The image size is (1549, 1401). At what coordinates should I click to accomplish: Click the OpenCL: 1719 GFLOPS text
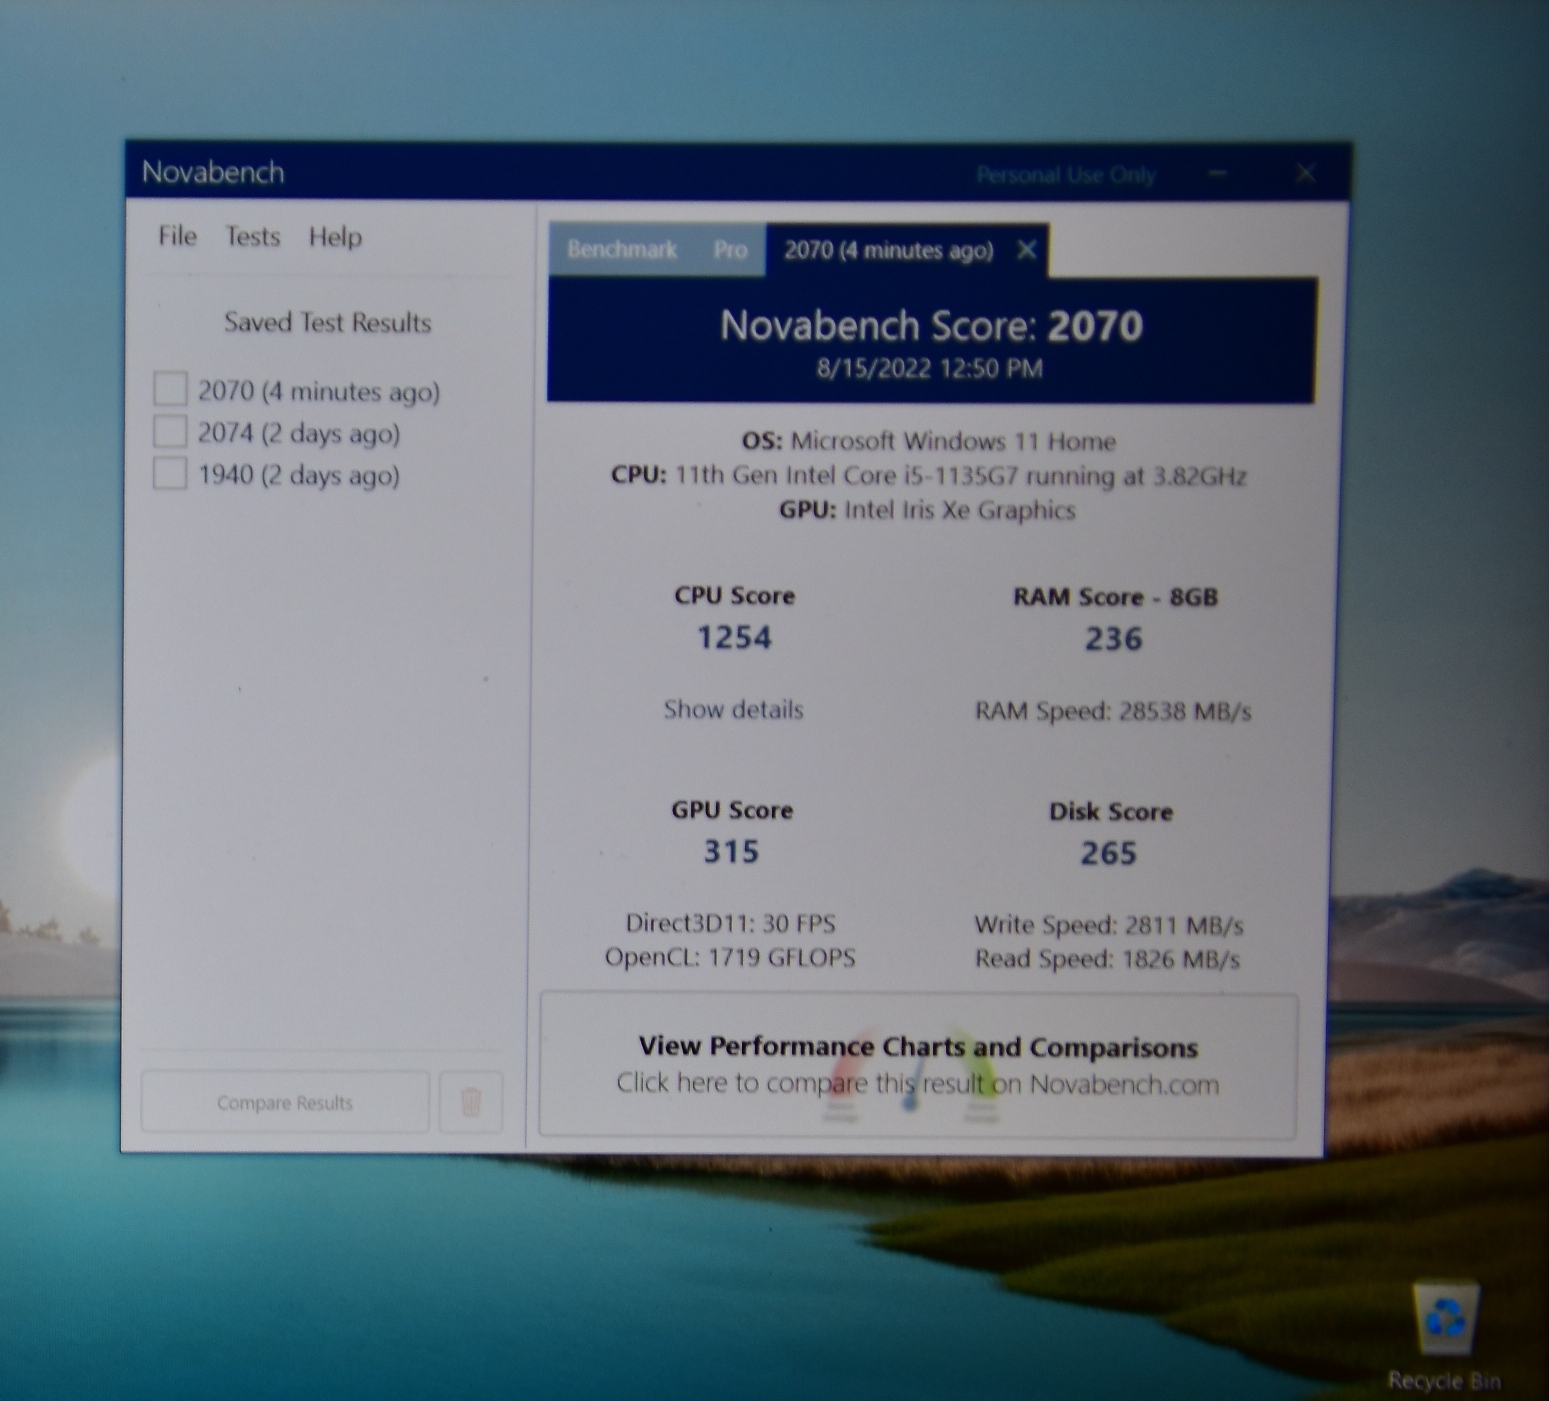pyautogui.click(x=730, y=958)
